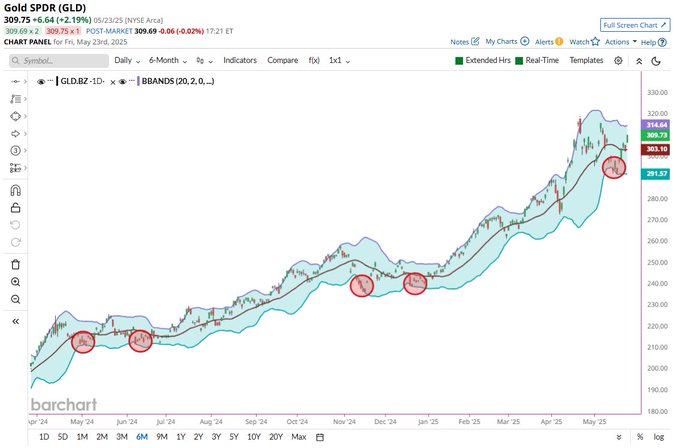680x448 pixels.
Task: Select the 5D time range
Action: pyautogui.click(x=62, y=437)
